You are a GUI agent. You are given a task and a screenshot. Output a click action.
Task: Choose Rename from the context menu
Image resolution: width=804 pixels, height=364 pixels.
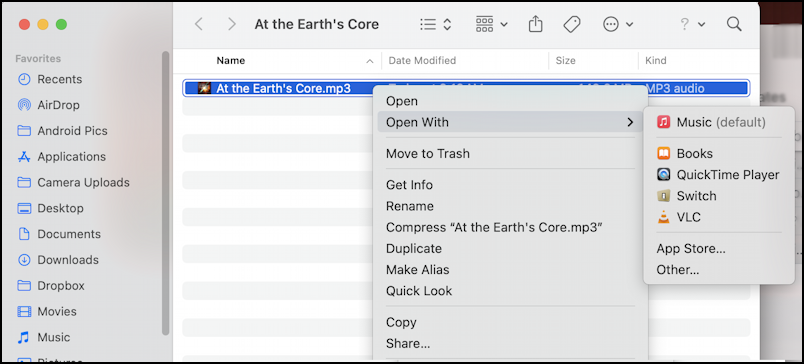(410, 206)
